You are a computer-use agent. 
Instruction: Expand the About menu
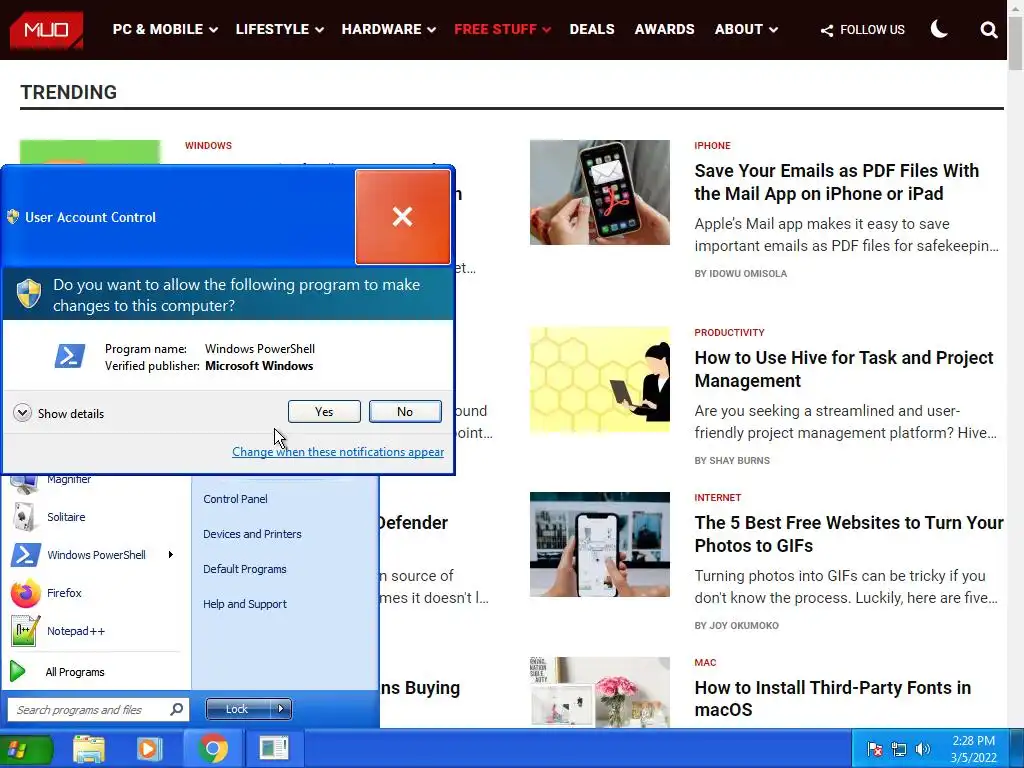pos(746,29)
